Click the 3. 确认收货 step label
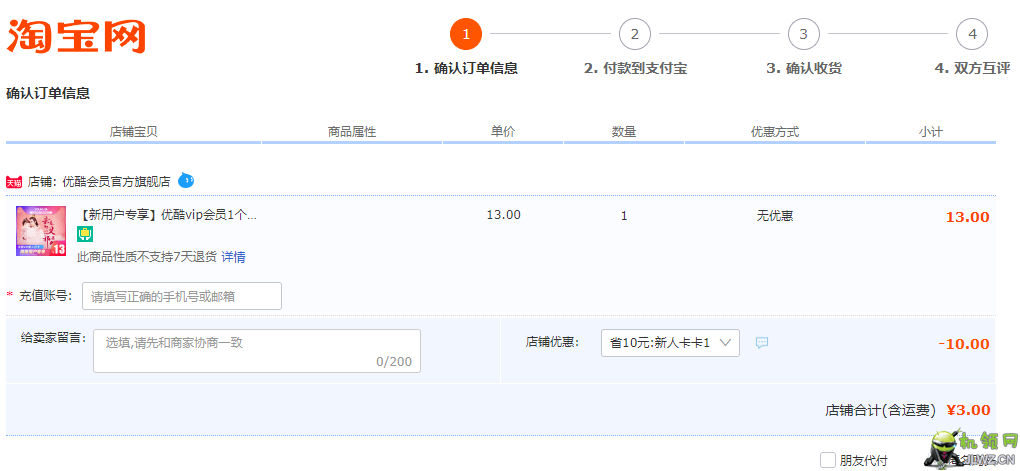This screenshot has width=1020, height=471. [x=804, y=68]
